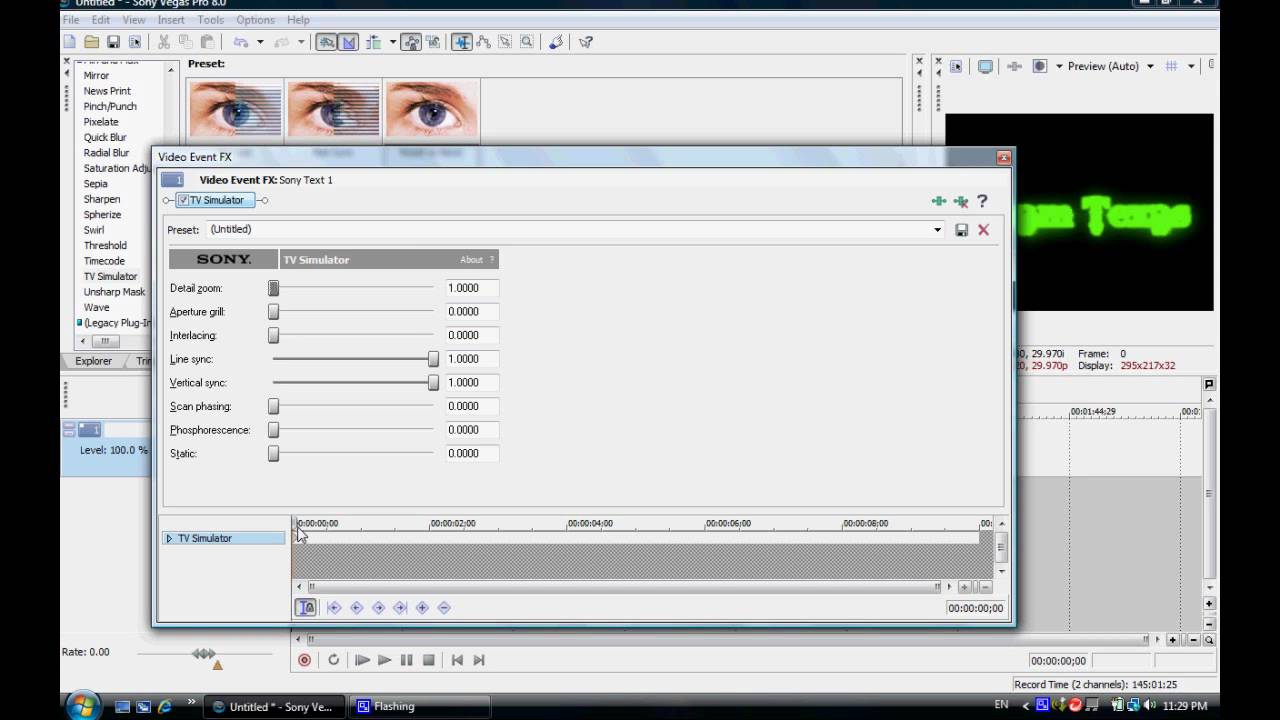This screenshot has width=1280, height=720.
Task: Click the Static slider handle
Action: 273,453
